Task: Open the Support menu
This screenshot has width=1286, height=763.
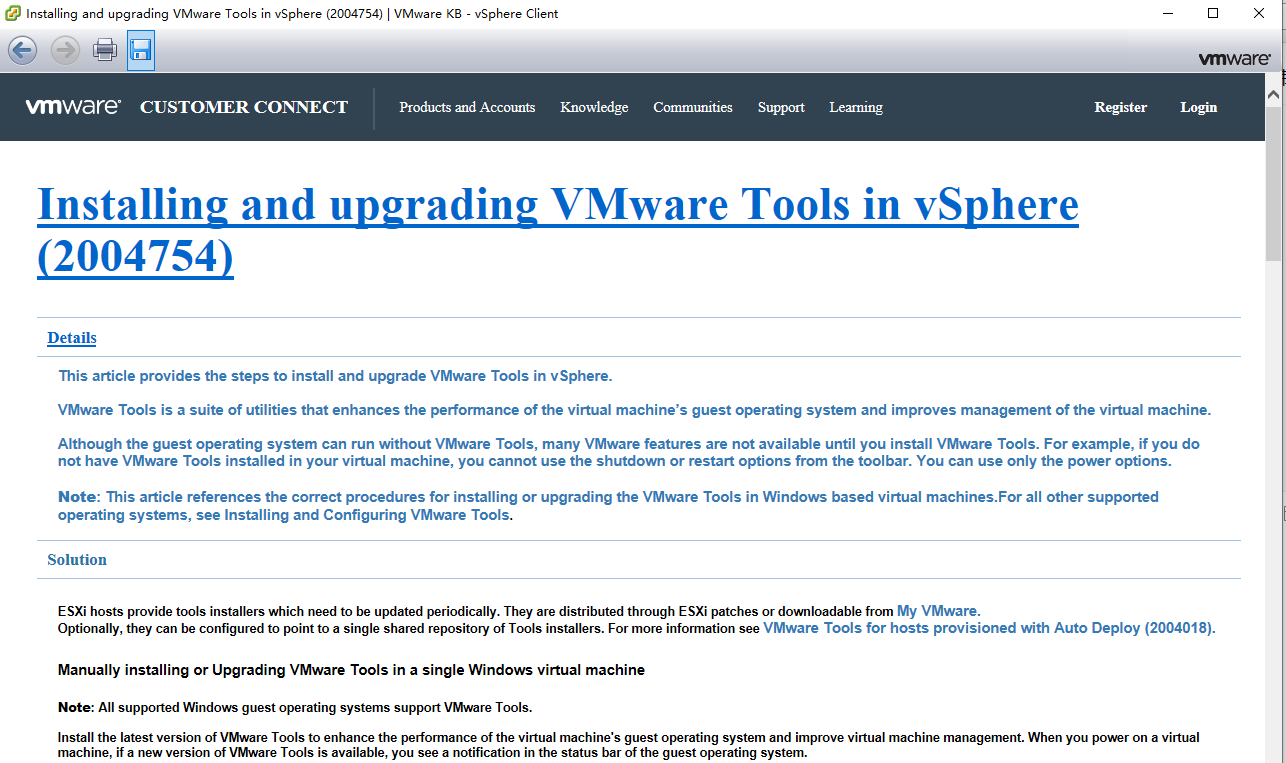Action: 781,107
